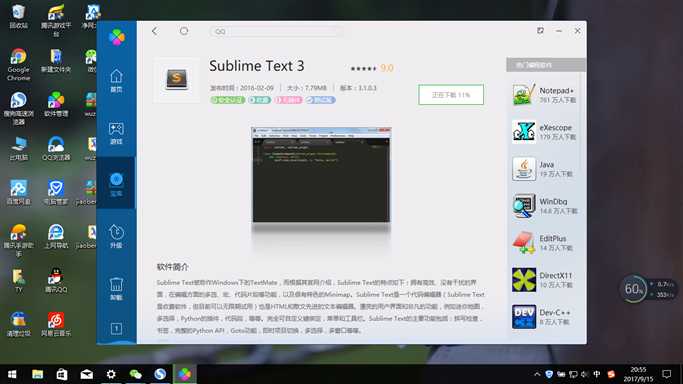Image resolution: width=683 pixels, height=384 pixels.
Task: Click the blue tag badge under app info
Action: [x=320, y=100]
